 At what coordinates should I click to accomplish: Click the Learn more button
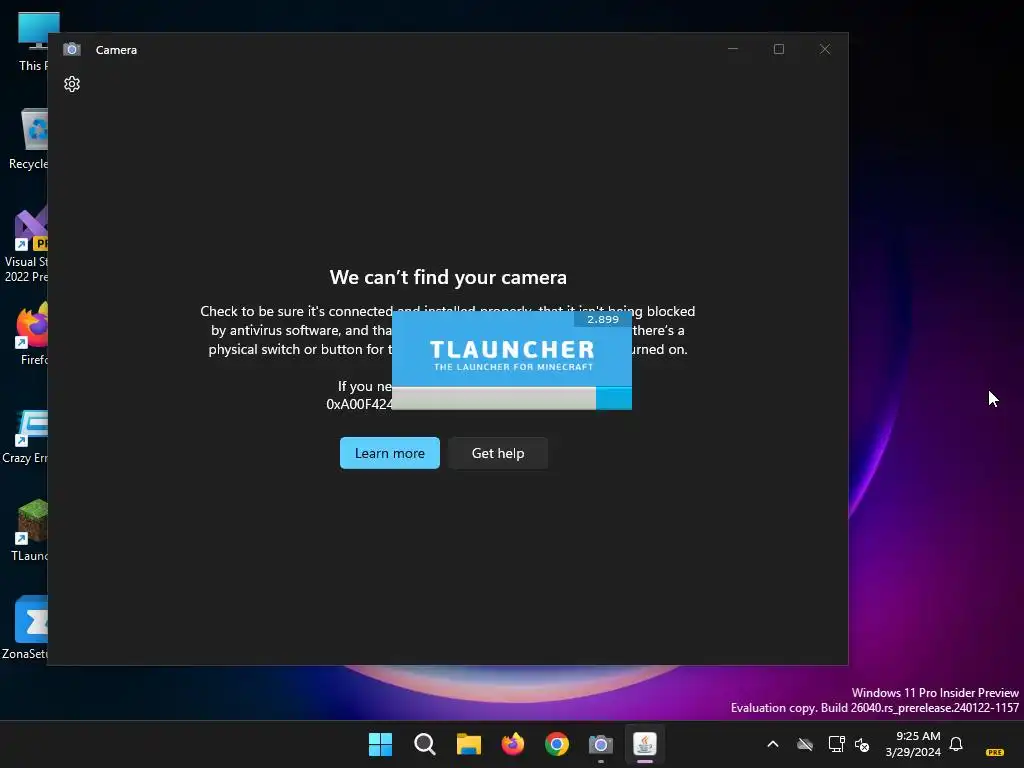pyautogui.click(x=390, y=453)
